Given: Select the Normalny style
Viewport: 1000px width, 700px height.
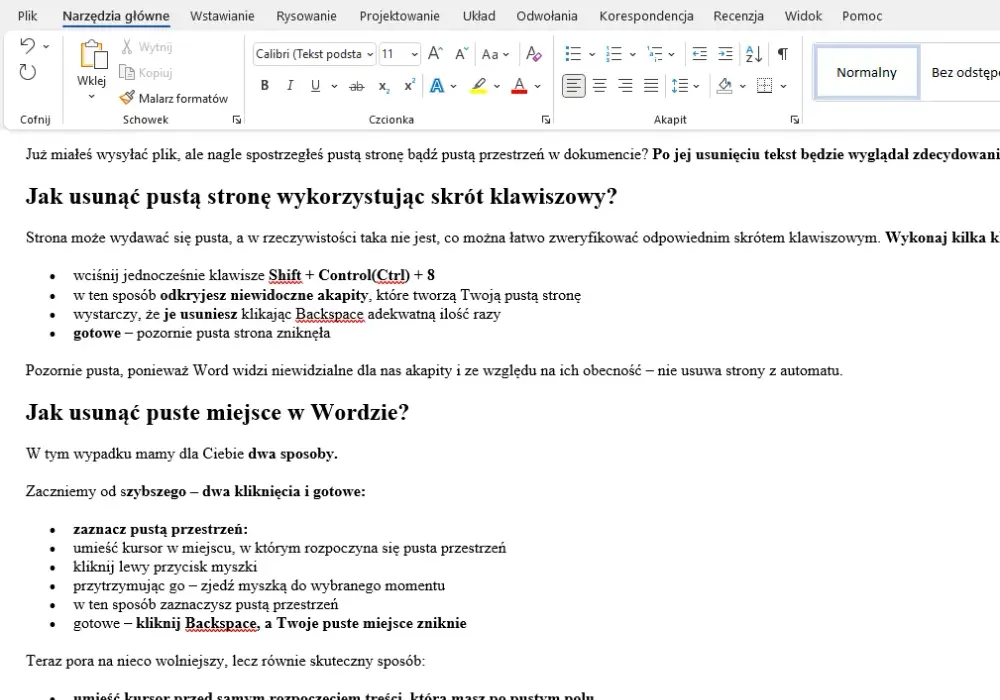Looking at the screenshot, I should click(866, 72).
